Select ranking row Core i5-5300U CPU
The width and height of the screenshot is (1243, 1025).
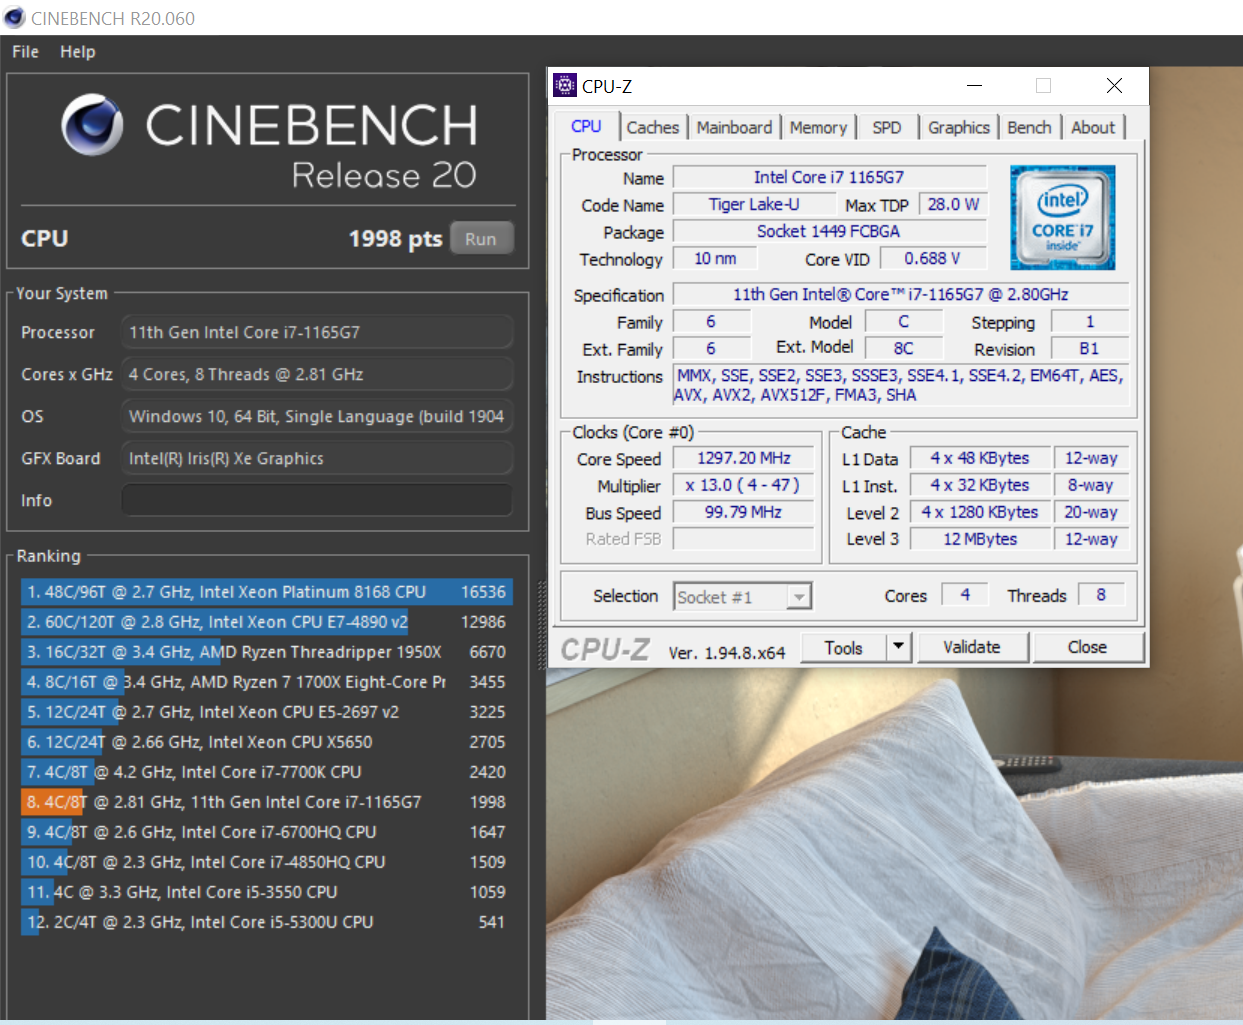pos(267,922)
